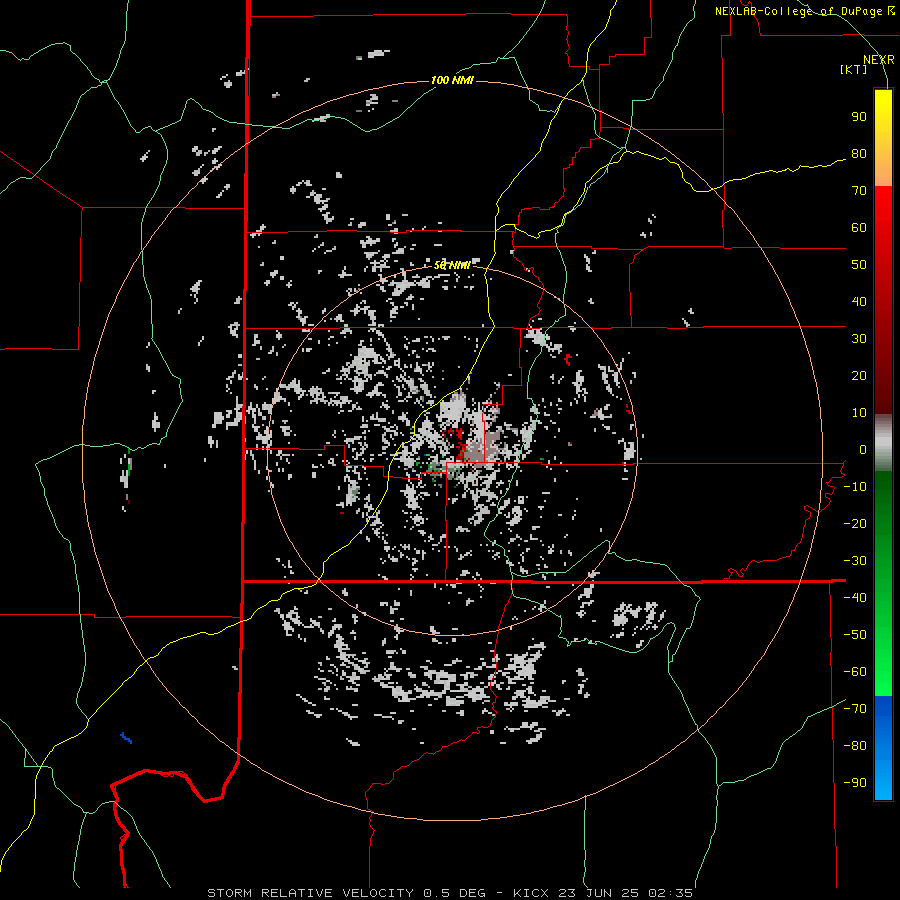Click the [KT] units label

coord(853,69)
